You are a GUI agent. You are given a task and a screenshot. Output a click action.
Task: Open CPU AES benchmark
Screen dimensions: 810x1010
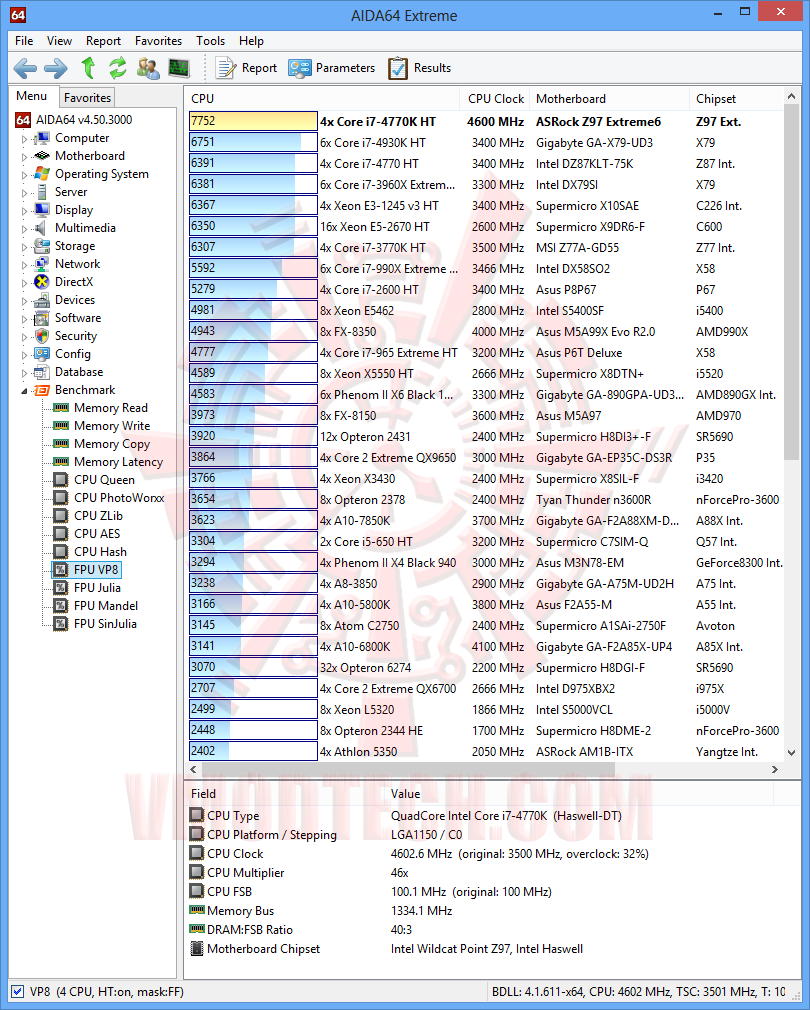[x=97, y=534]
